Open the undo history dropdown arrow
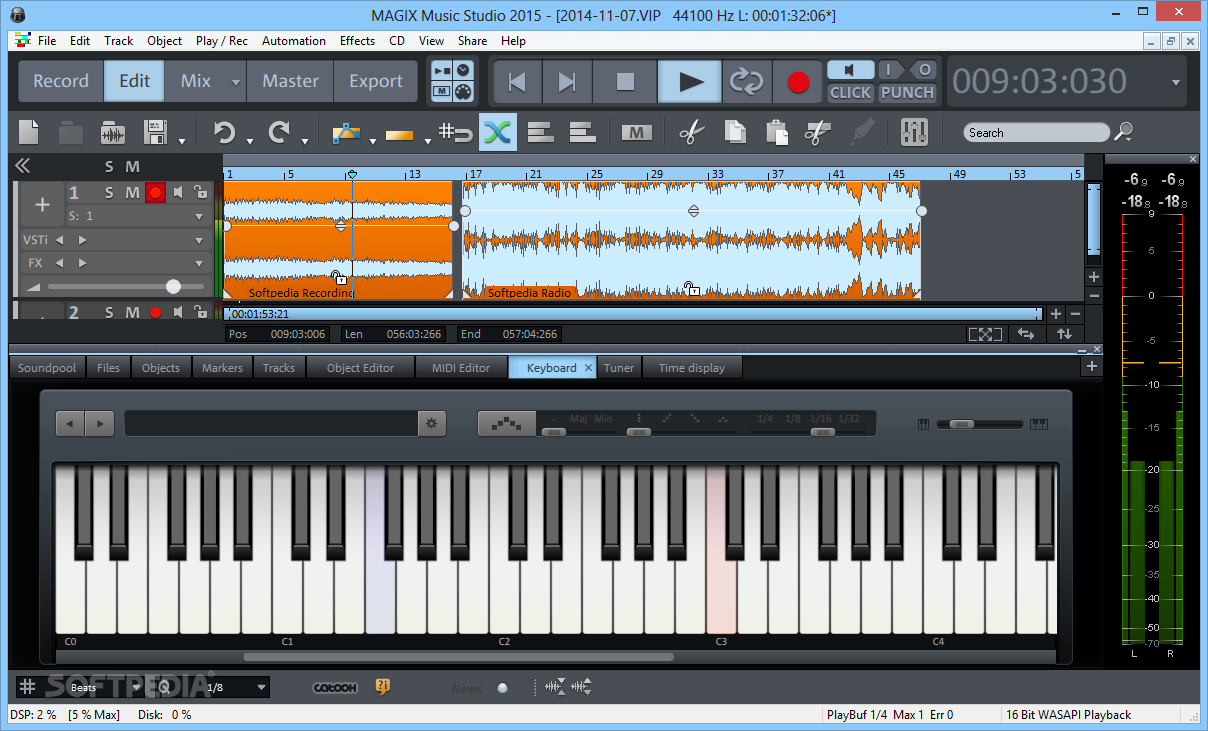Viewport: 1208px width, 731px height. point(249,141)
